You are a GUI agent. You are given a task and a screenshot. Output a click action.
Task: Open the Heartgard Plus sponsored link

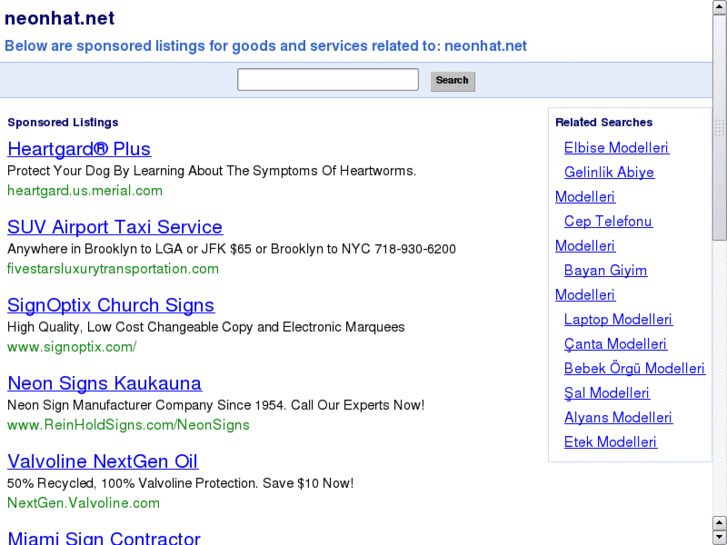[x=79, y=149]
